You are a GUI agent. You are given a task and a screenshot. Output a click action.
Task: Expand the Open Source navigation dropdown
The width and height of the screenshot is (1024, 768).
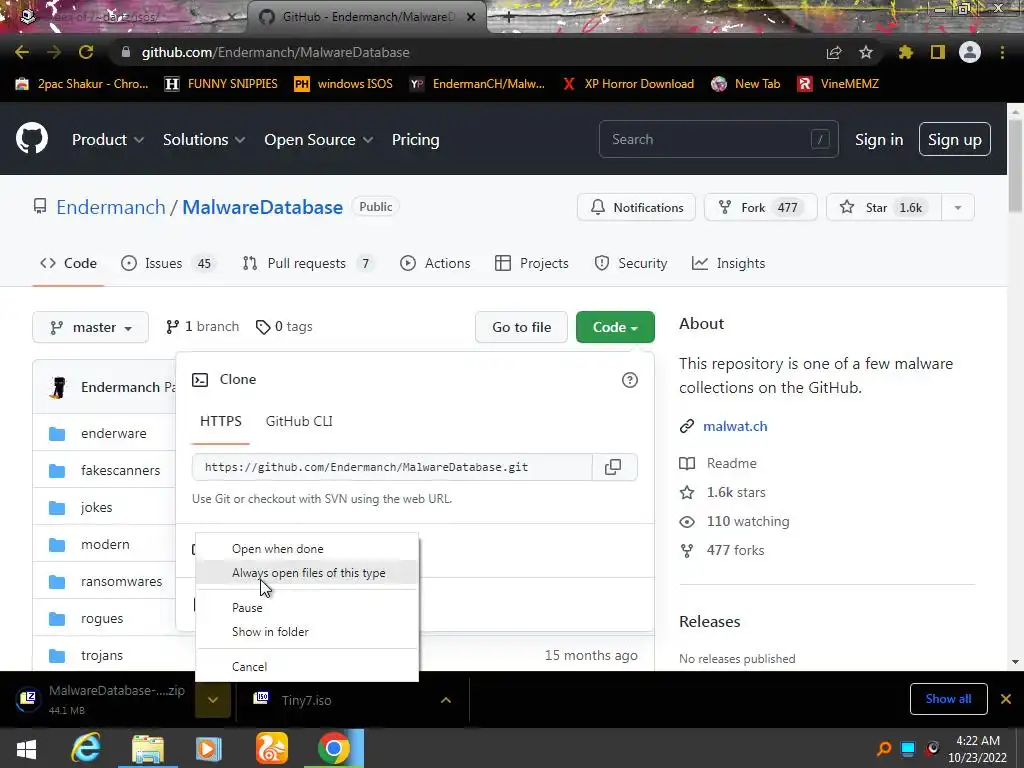319,140
